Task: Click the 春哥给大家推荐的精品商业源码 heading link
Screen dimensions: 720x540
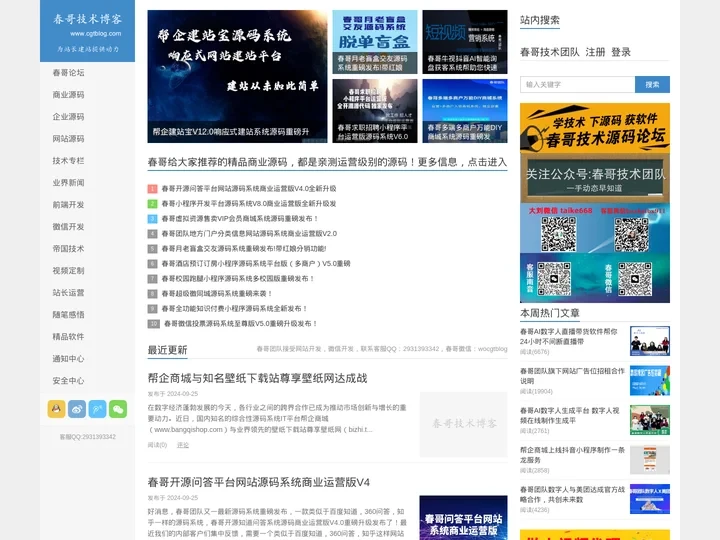Action: pyautogui.click(x=327, y=162)
